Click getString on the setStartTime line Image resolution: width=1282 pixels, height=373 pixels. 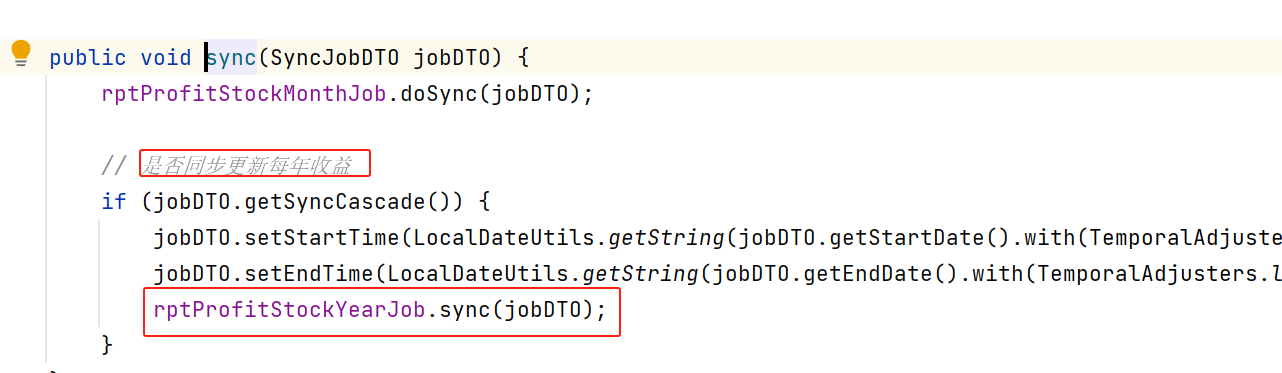665,238
